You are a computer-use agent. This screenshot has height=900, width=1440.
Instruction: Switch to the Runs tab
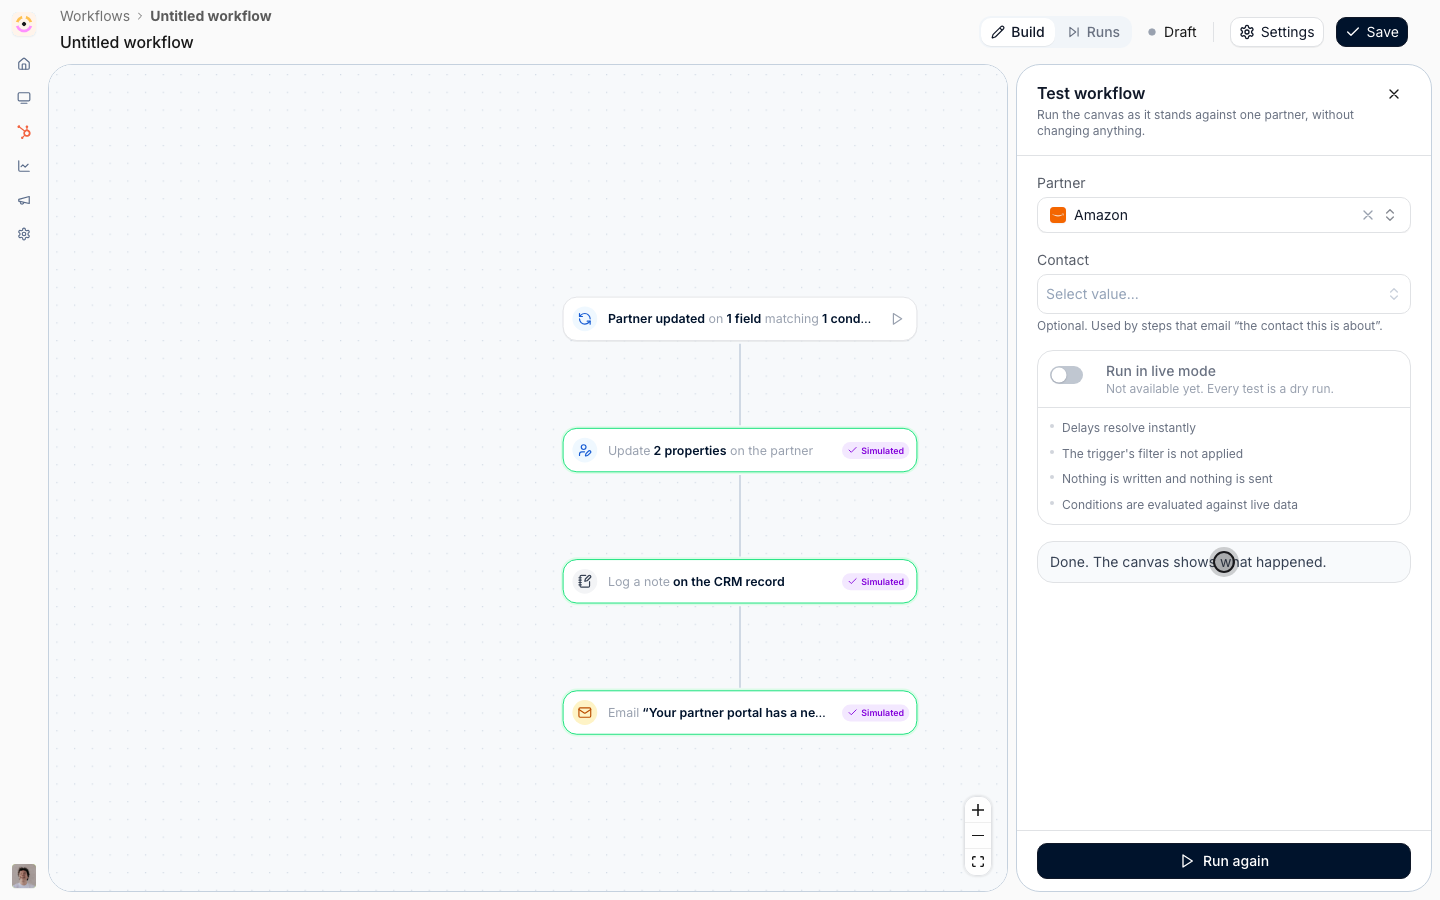pos(1093,32)
